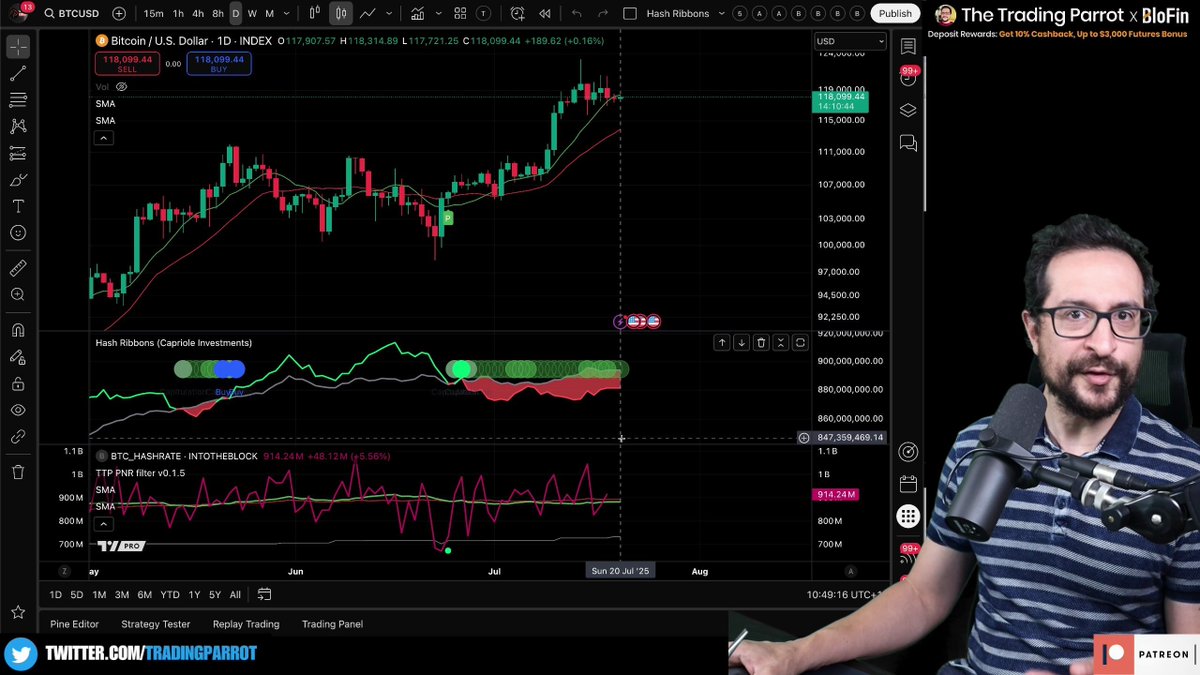
Task: Select the 1D date range
Action: coord(56,595)
